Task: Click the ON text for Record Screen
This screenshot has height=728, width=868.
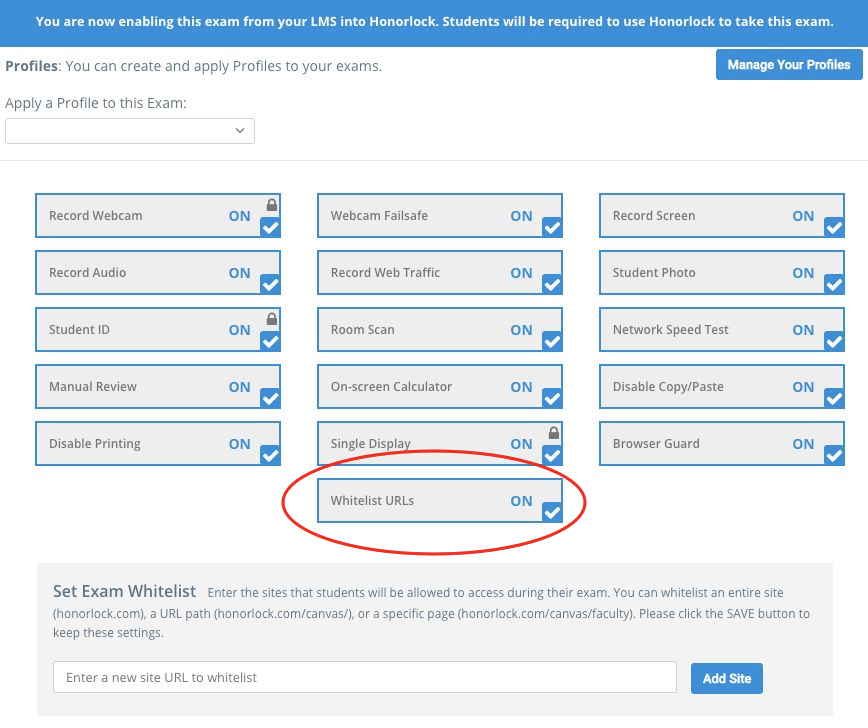Action: pyautogui.click(x=803, y=216)
